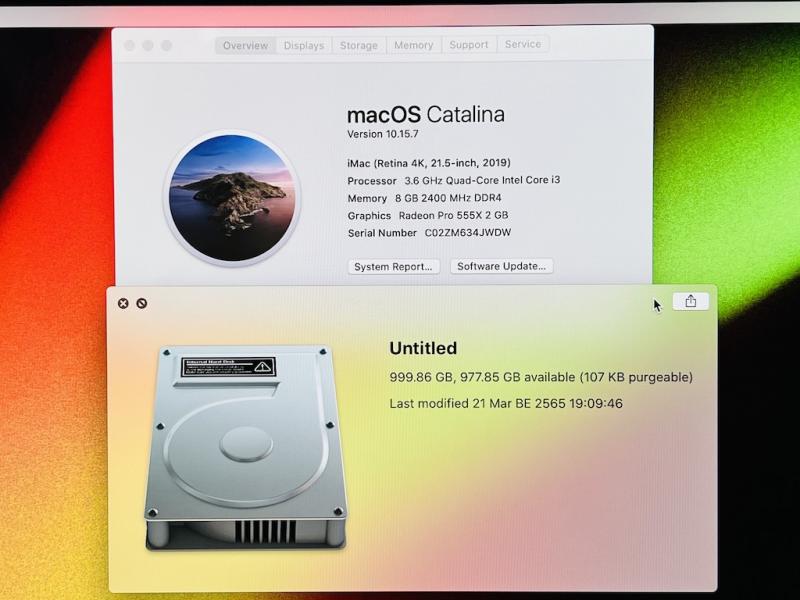Click the Untitled disk name
The image size is (800, 600).
(423, 348)
